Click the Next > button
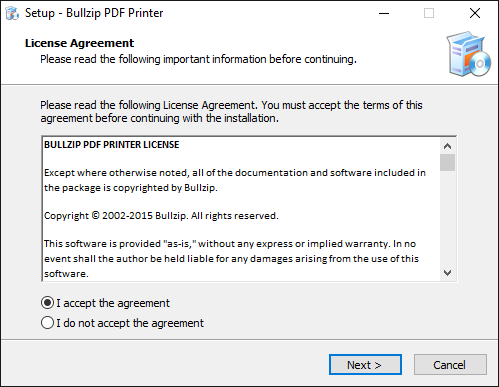 [365, 365]
